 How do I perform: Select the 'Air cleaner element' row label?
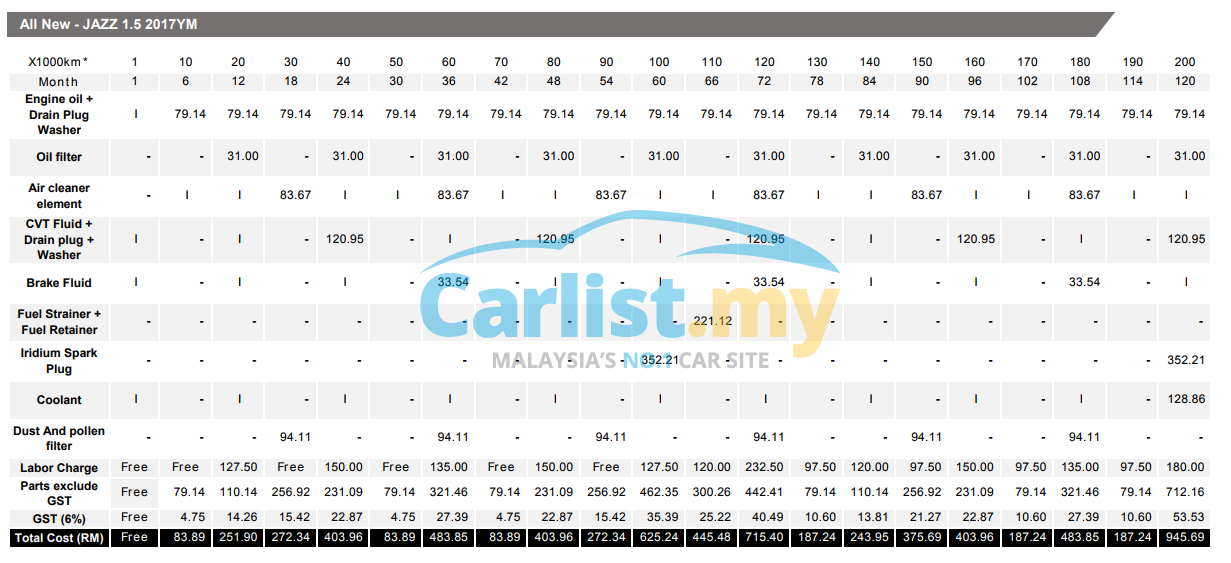59,195
